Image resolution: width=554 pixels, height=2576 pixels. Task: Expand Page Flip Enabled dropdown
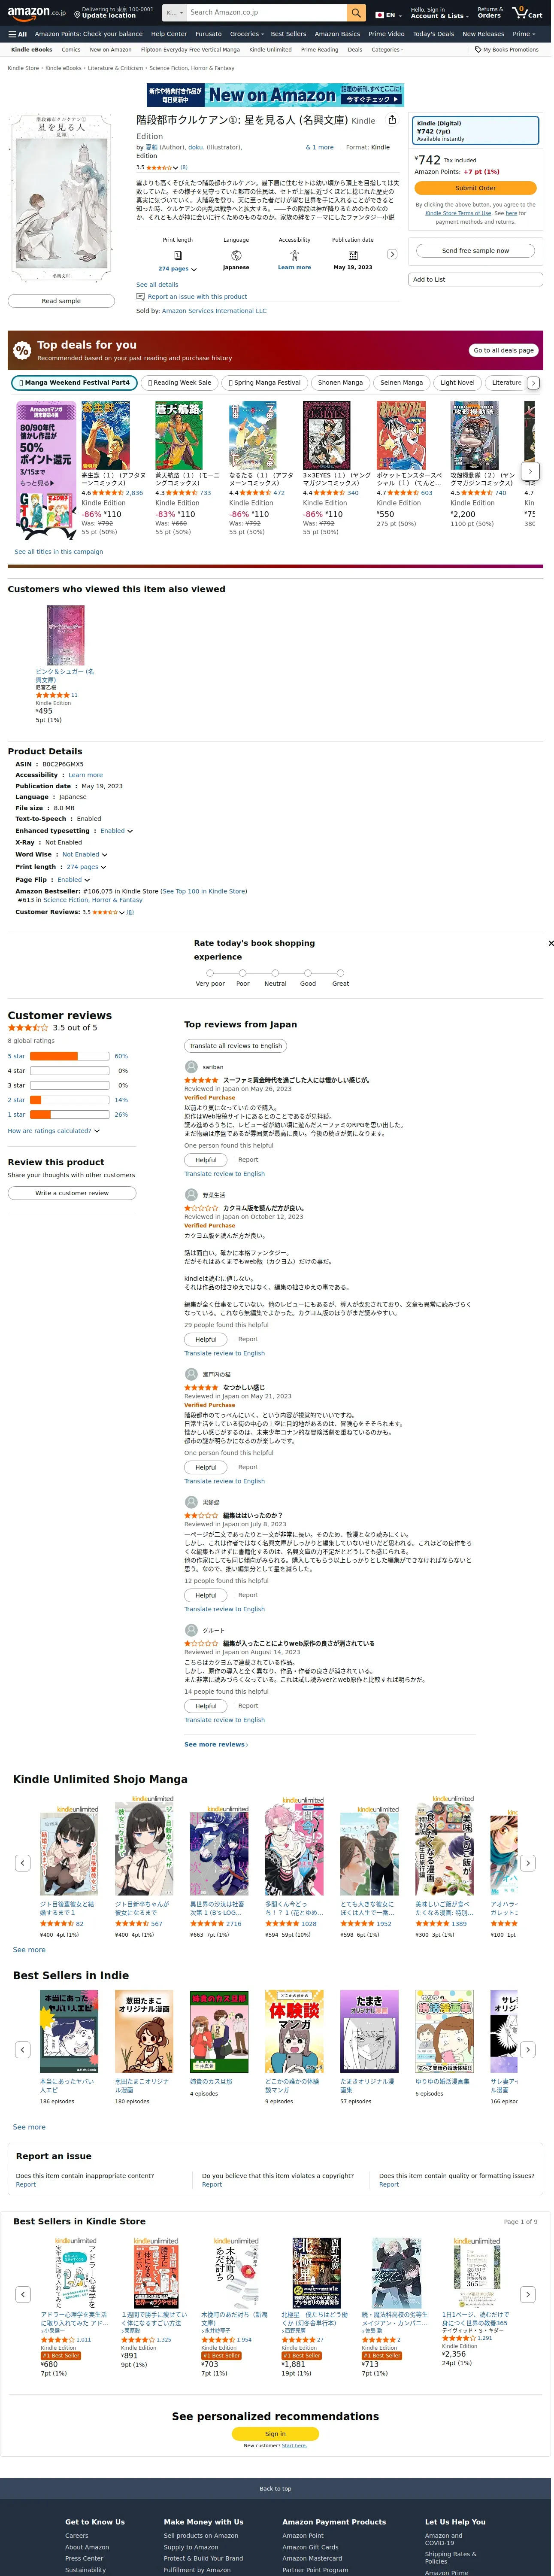tap(73, 880)
